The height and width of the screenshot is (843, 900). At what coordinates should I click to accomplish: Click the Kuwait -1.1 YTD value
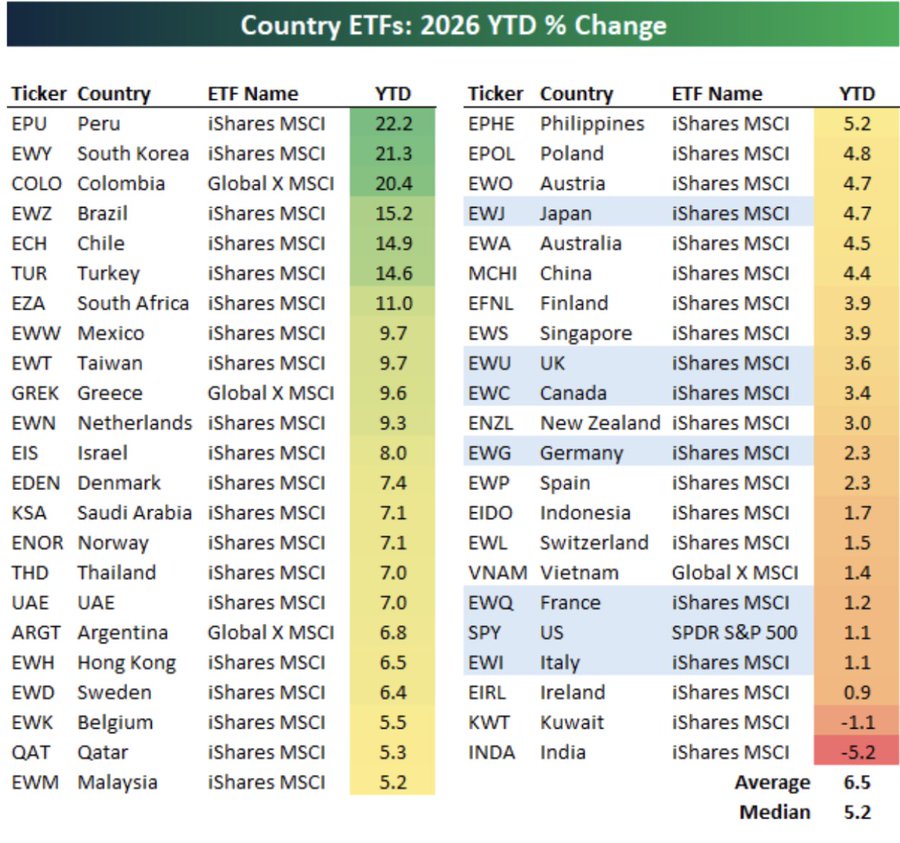[x=857, y=722]
